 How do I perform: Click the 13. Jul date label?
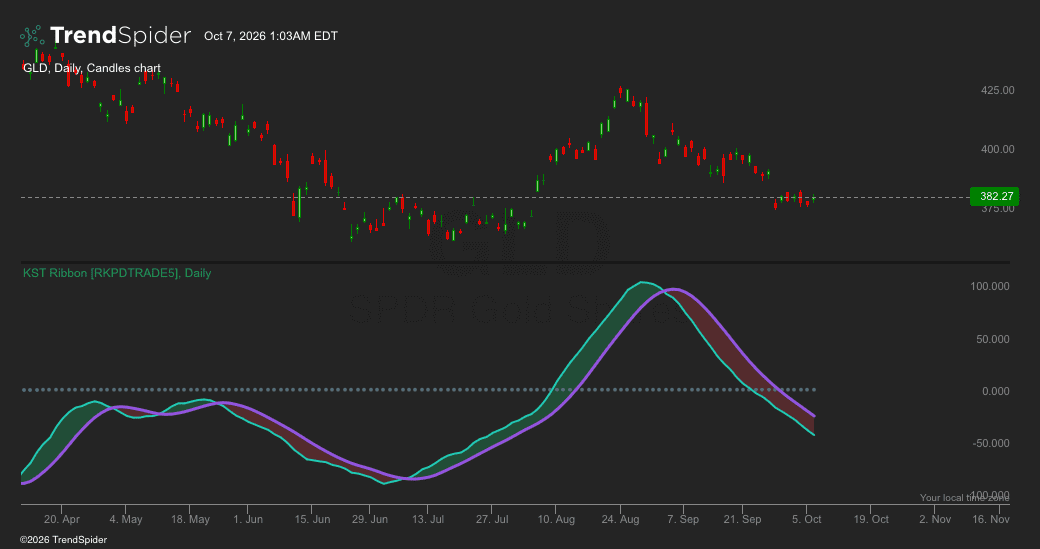[x=428, y=519]
